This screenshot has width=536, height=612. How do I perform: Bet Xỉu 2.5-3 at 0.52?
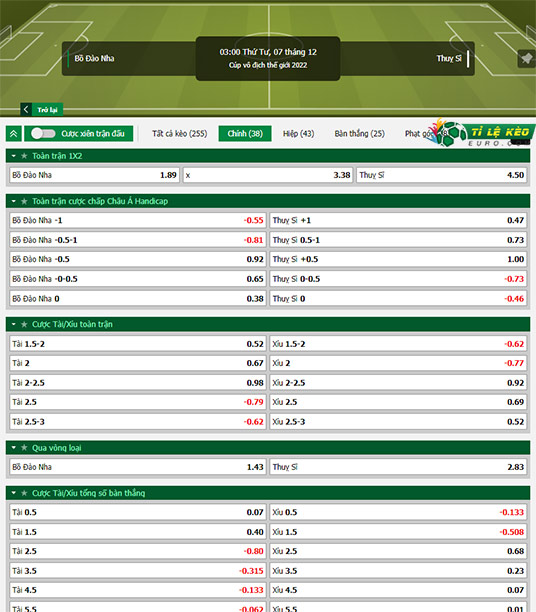coord(398,422)
